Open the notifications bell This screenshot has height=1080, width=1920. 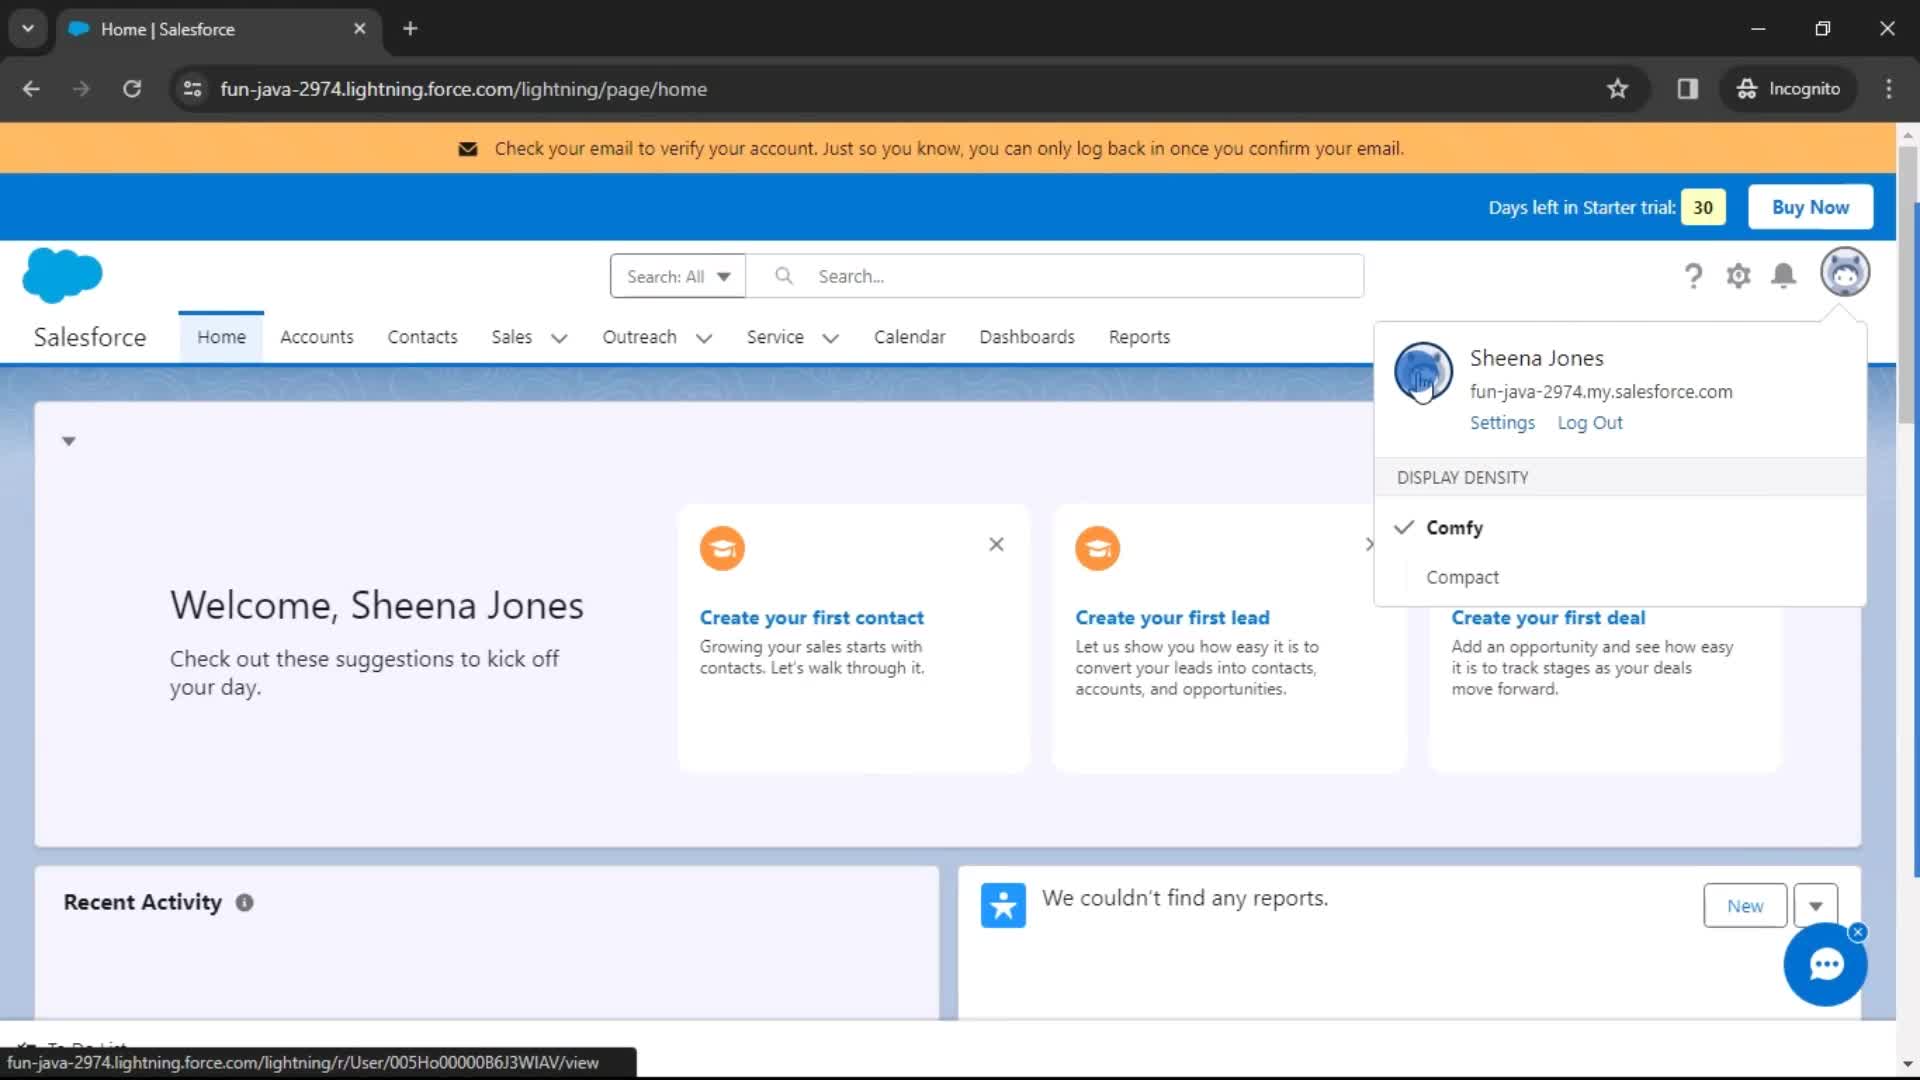[1784, 276]
